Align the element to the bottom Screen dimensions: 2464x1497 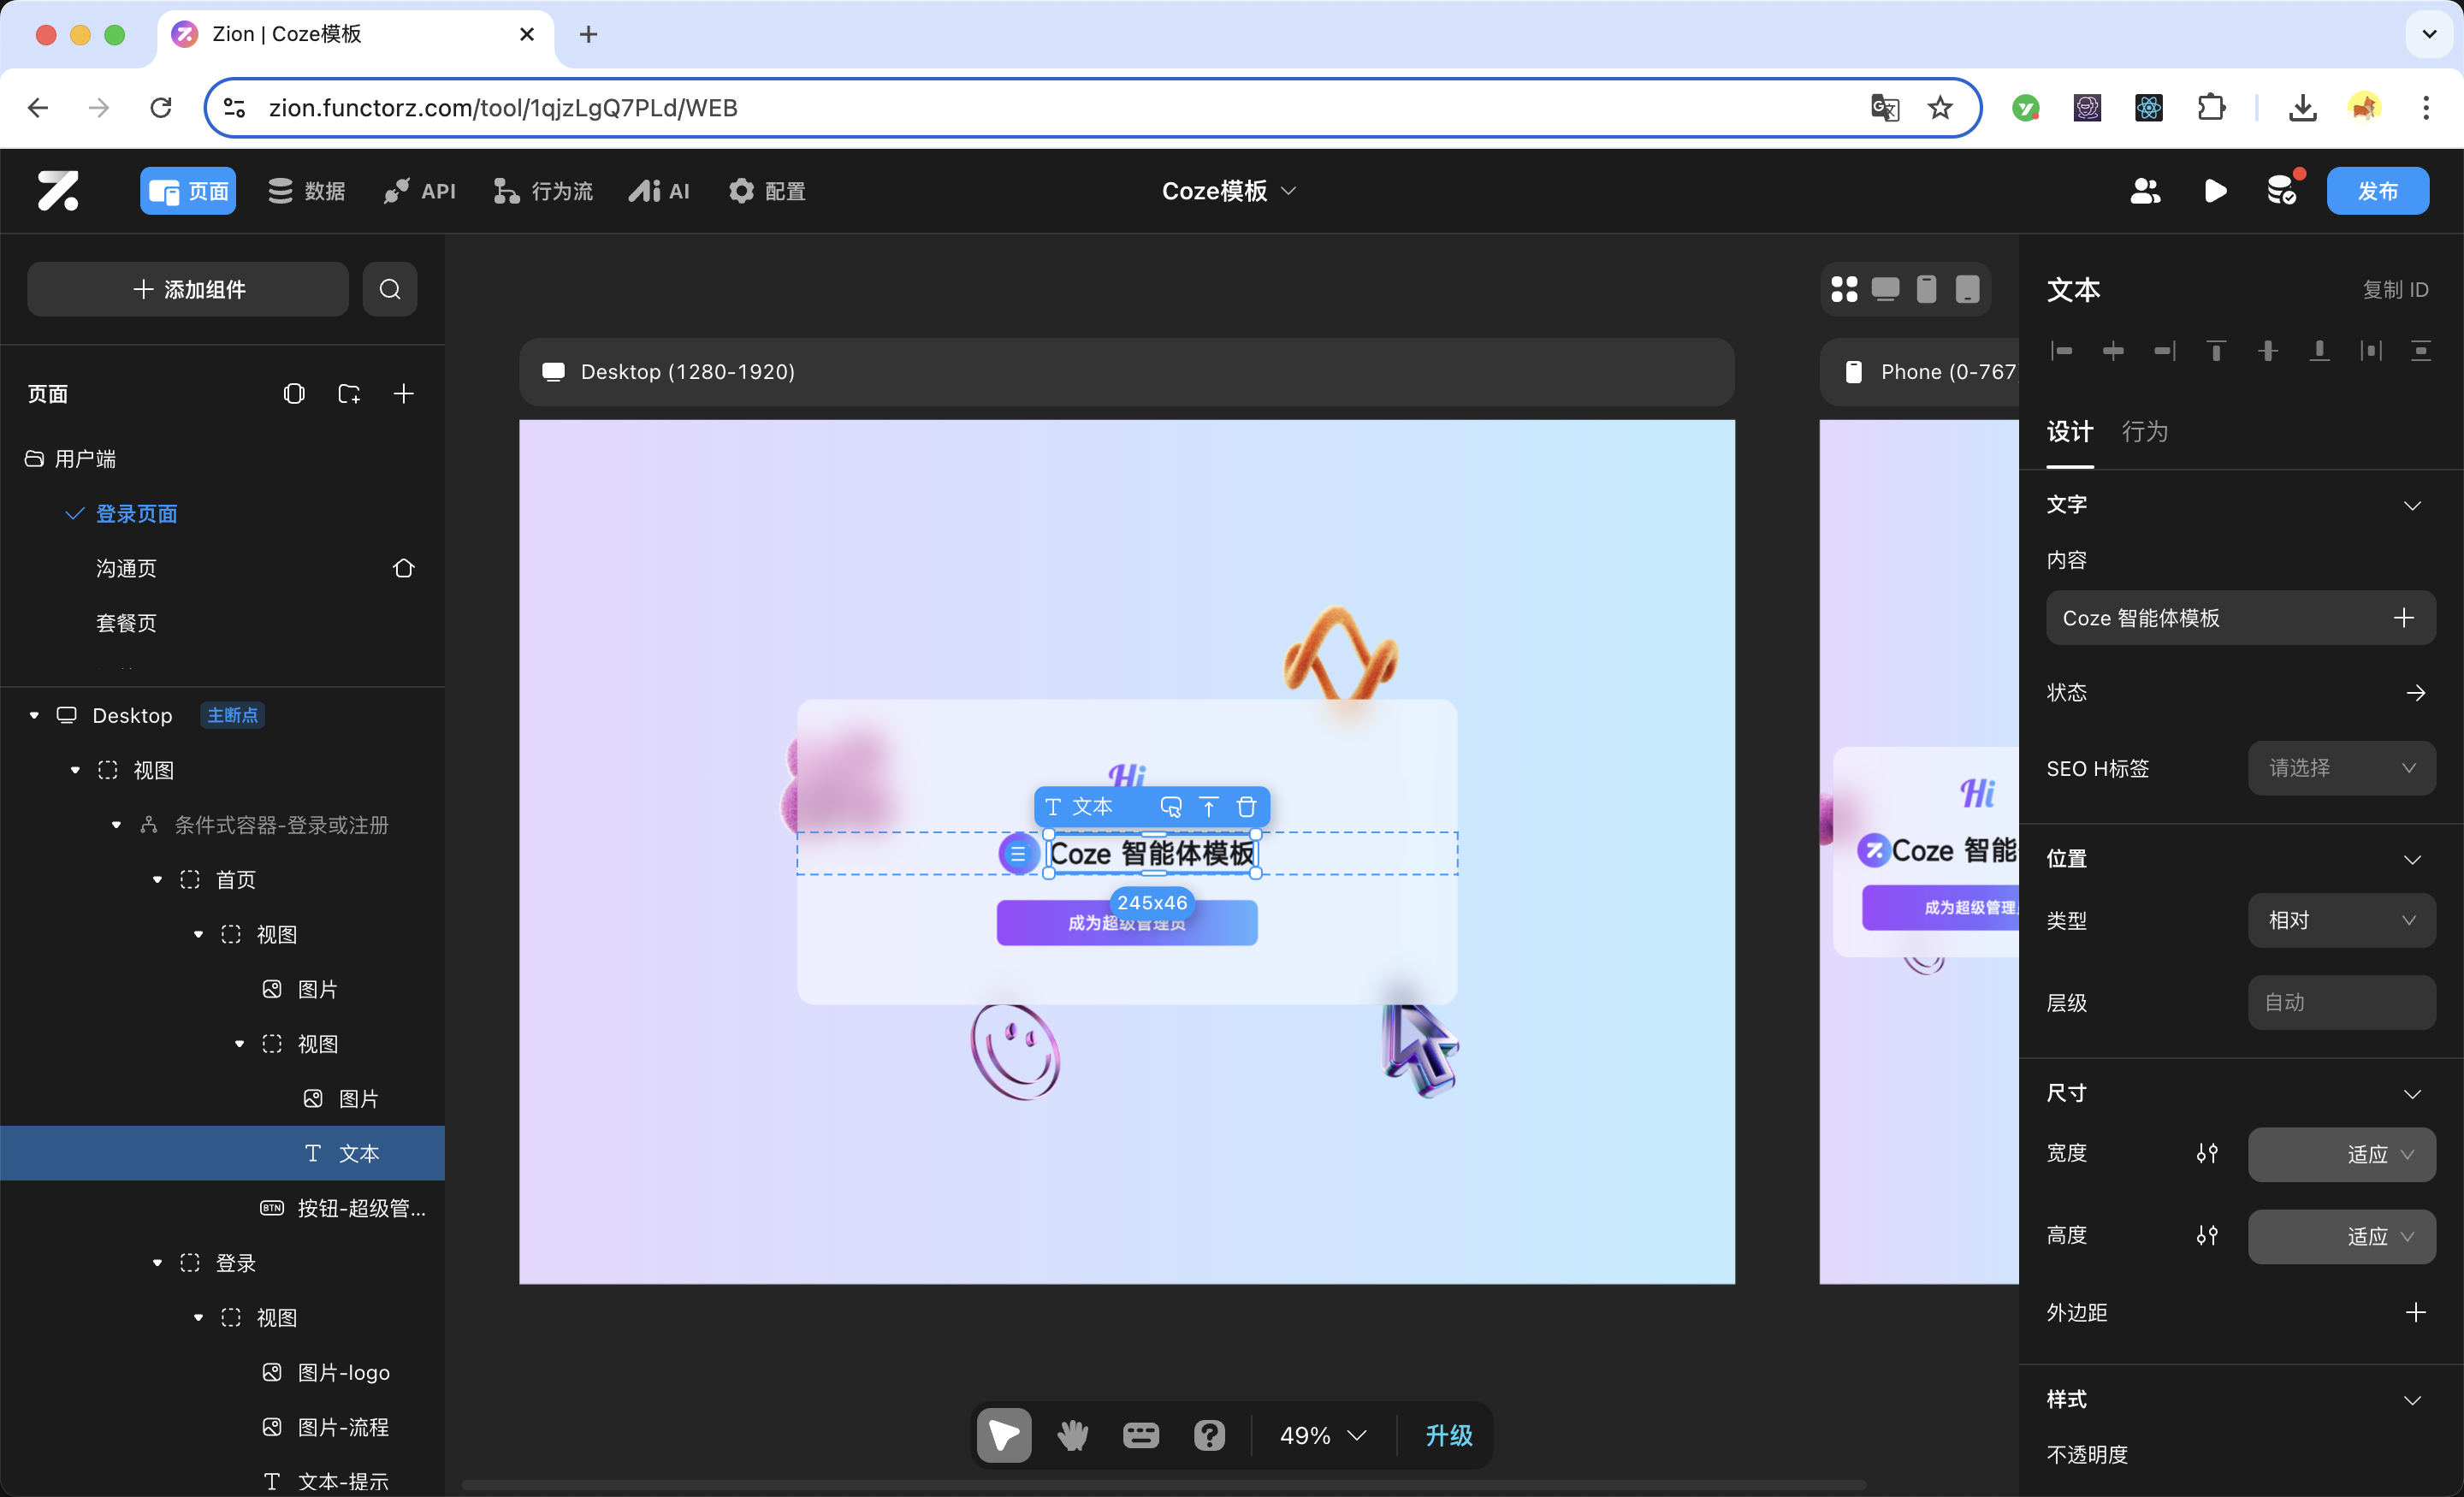(x=2319, y=351)
